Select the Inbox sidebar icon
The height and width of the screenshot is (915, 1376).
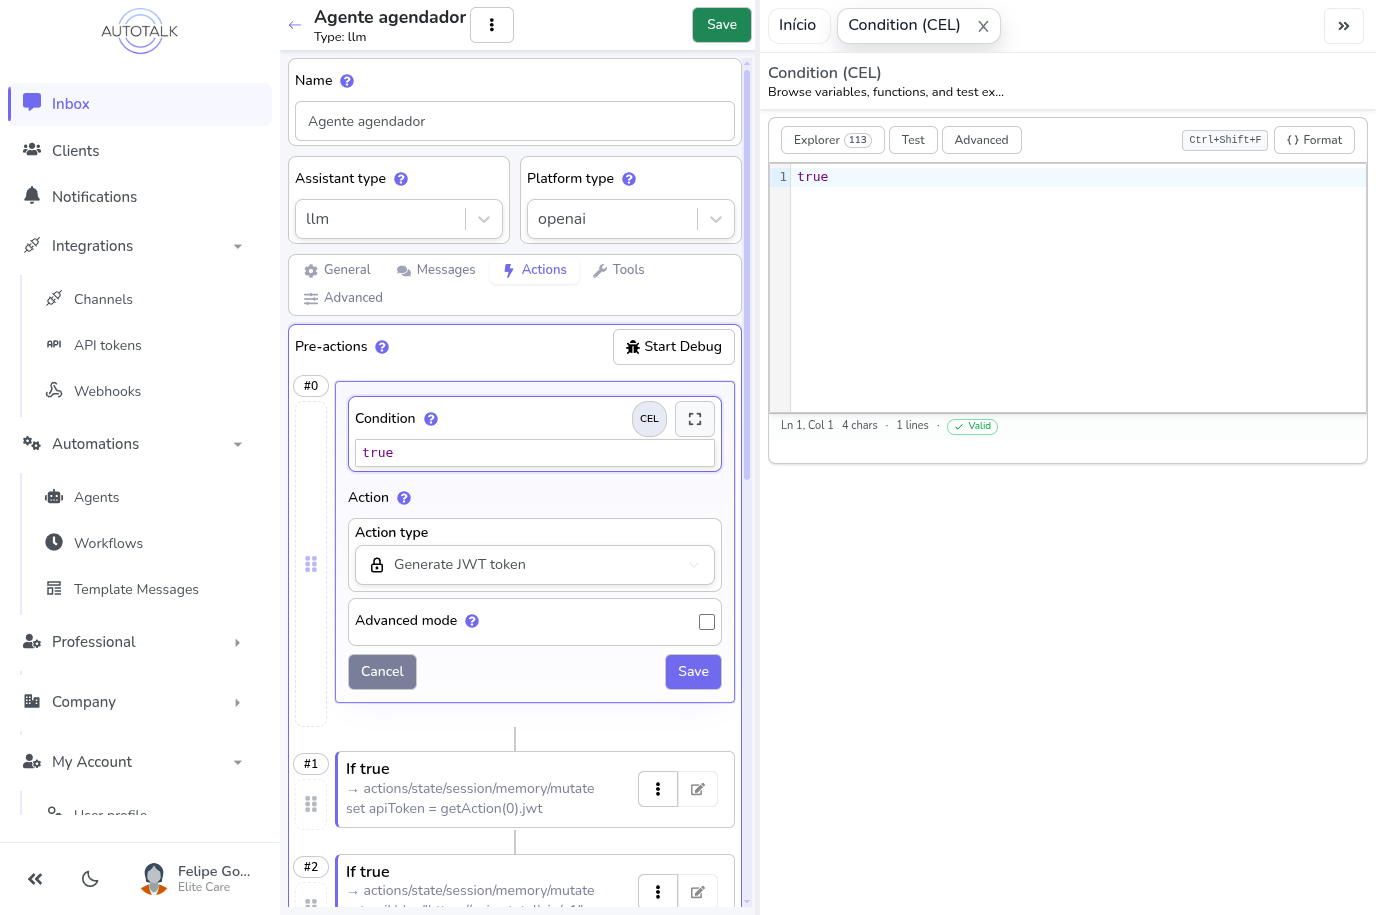coord(32,103)
